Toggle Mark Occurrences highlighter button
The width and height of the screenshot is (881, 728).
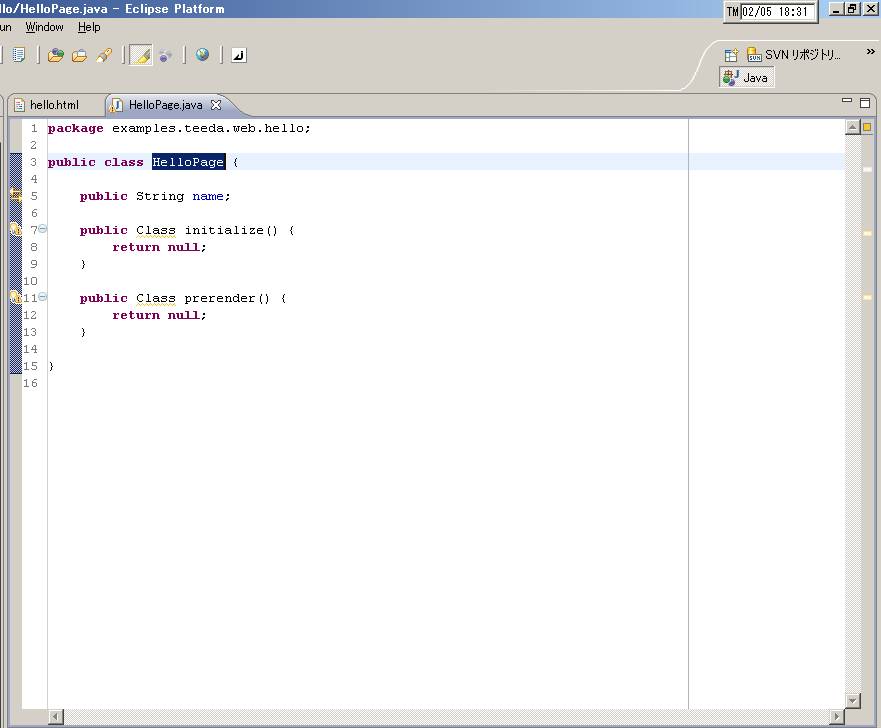pos(141,56)
